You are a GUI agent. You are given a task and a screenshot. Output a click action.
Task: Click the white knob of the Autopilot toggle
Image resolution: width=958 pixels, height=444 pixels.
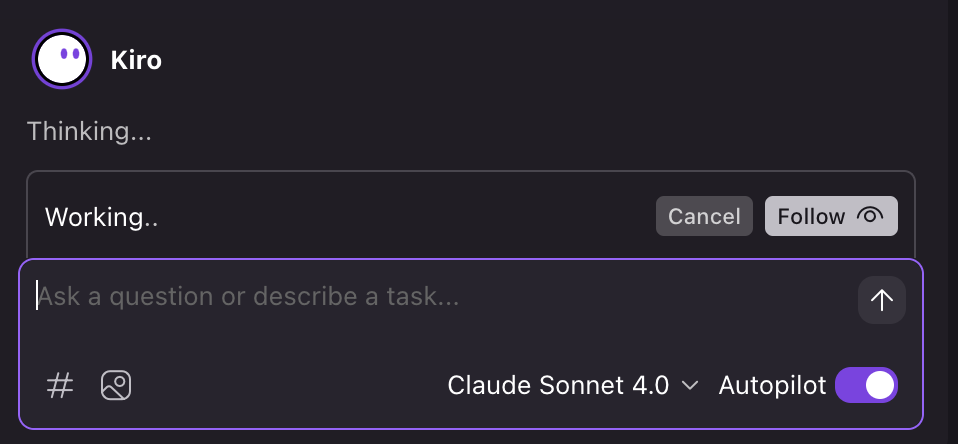880,385
